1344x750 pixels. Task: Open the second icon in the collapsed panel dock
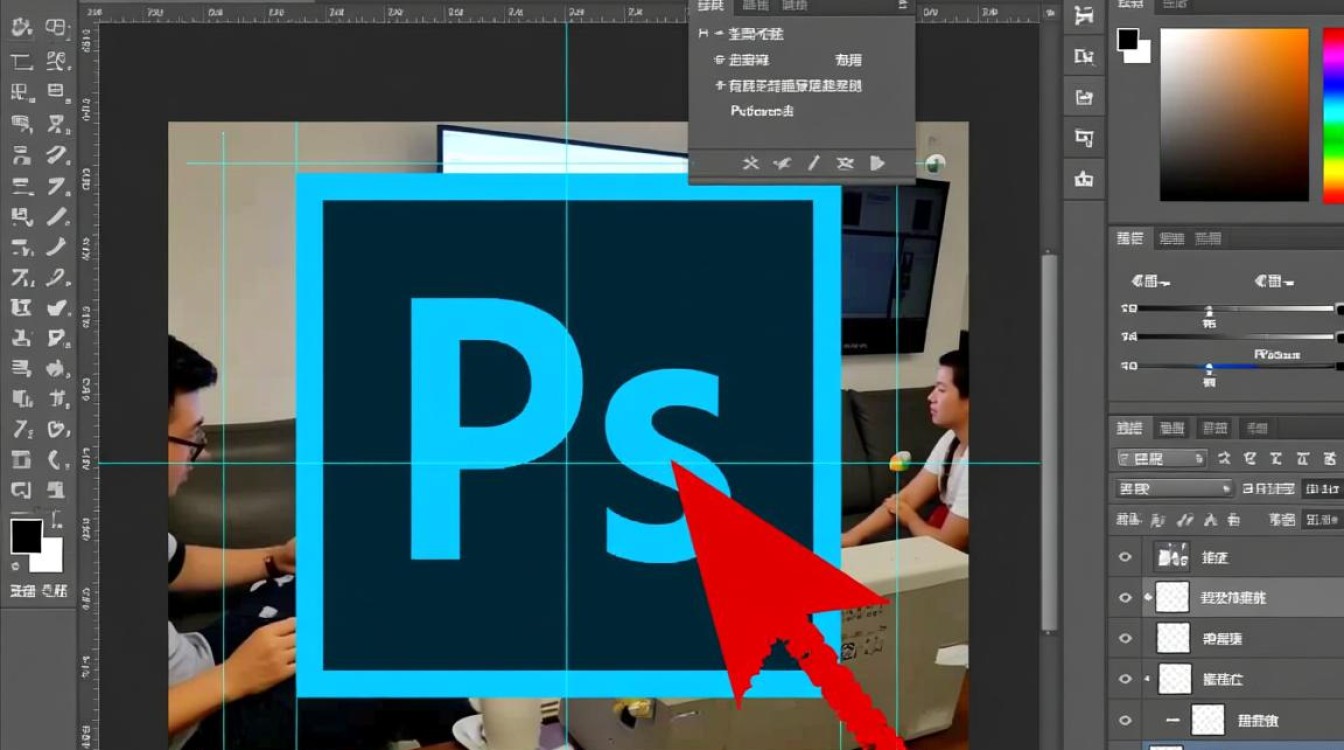click(x=1084, y=57)
